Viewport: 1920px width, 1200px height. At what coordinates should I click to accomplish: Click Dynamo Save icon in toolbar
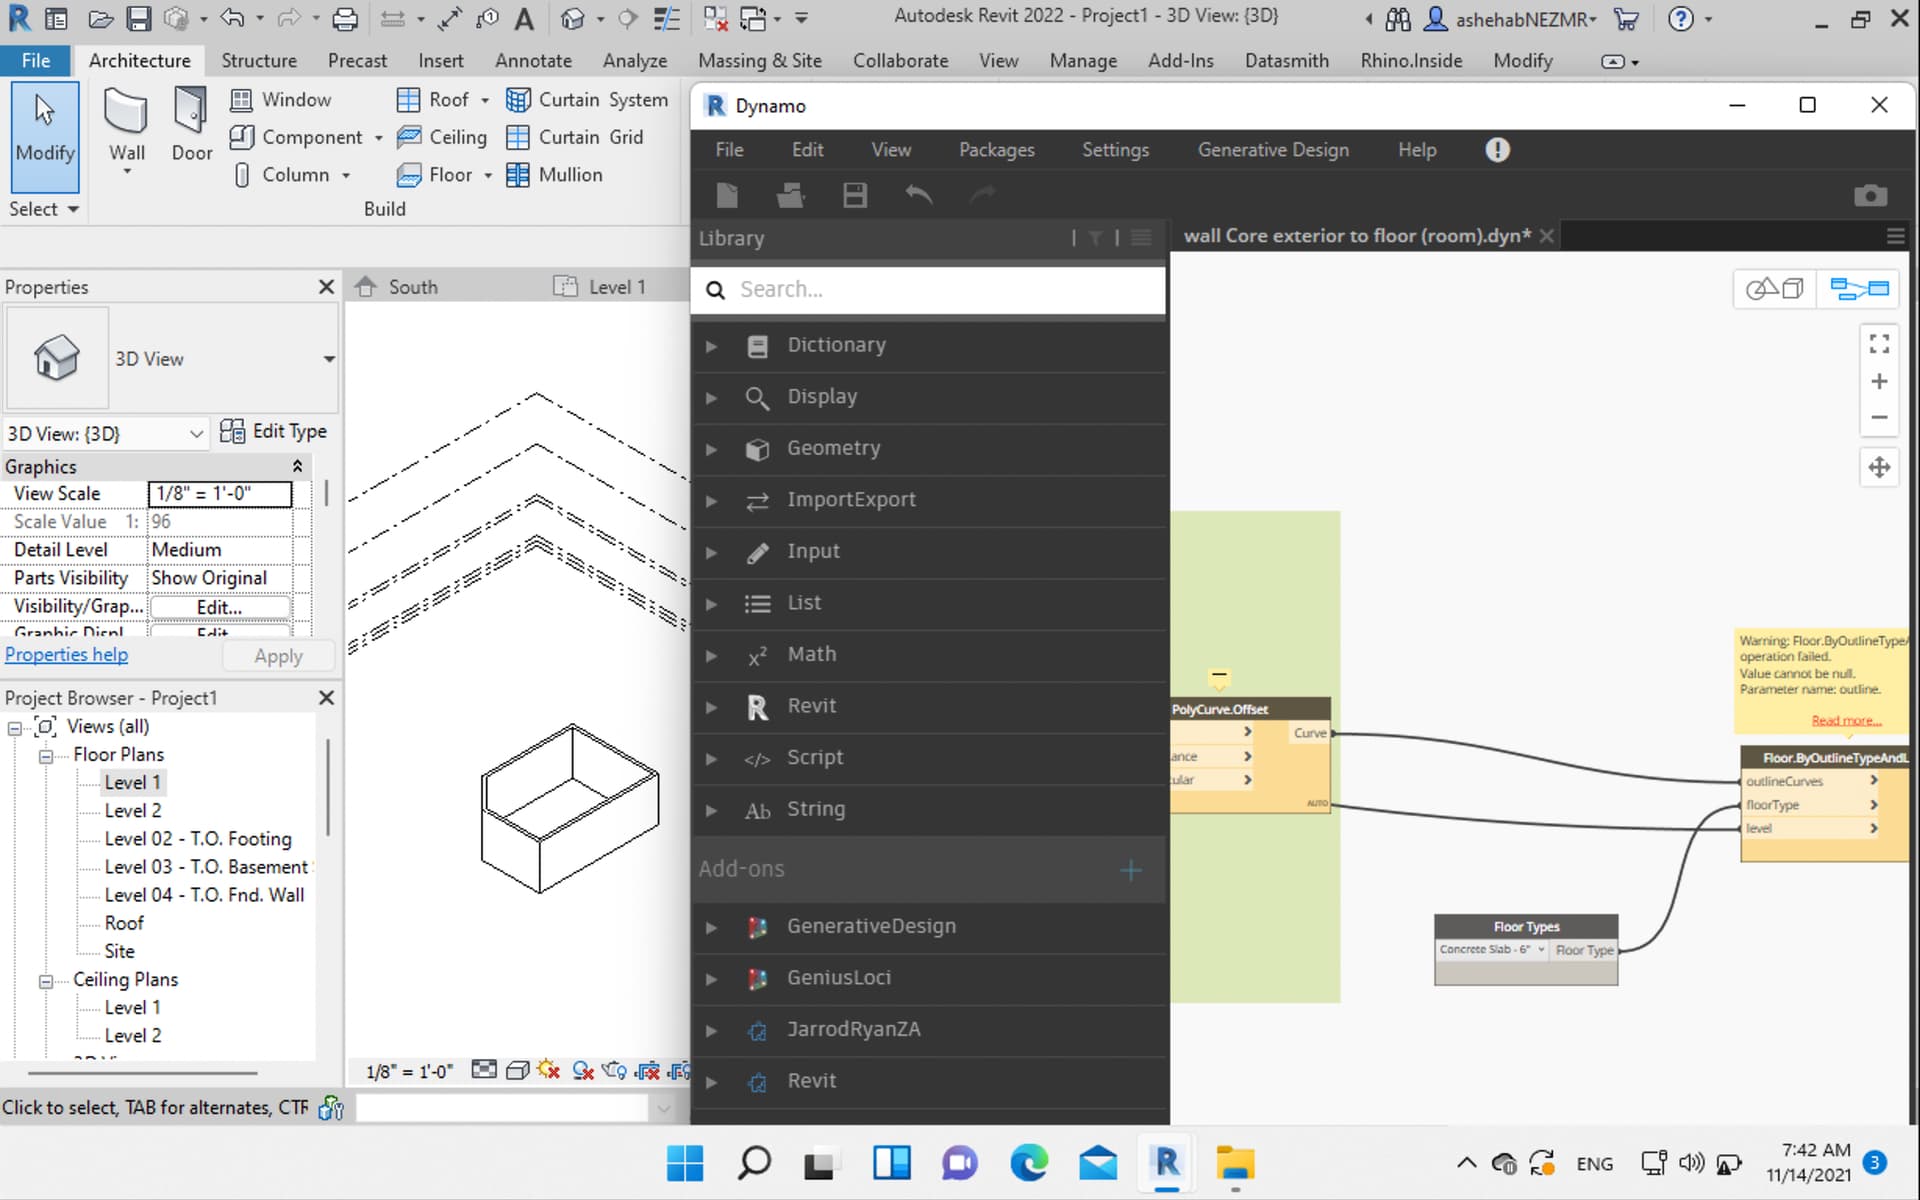(855, 195)
